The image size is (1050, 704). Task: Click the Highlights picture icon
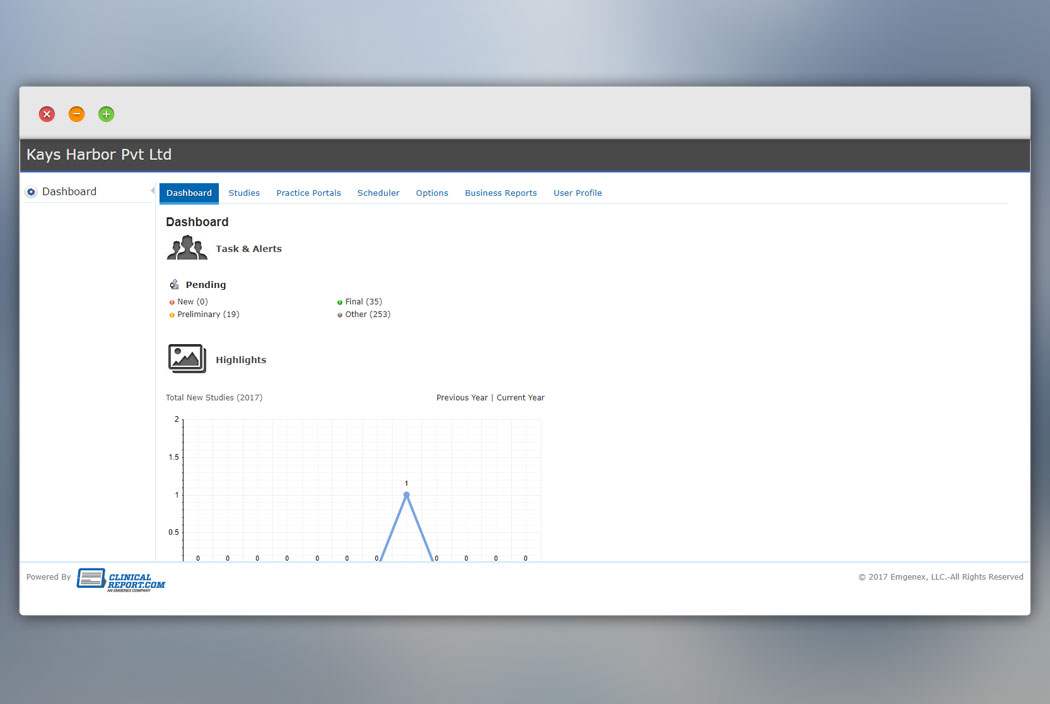187,358
